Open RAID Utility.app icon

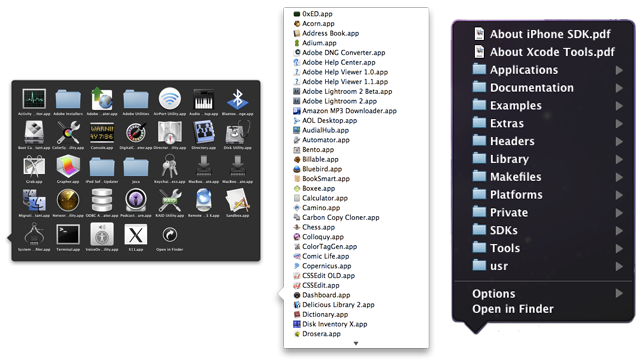[x=170, y=200]
